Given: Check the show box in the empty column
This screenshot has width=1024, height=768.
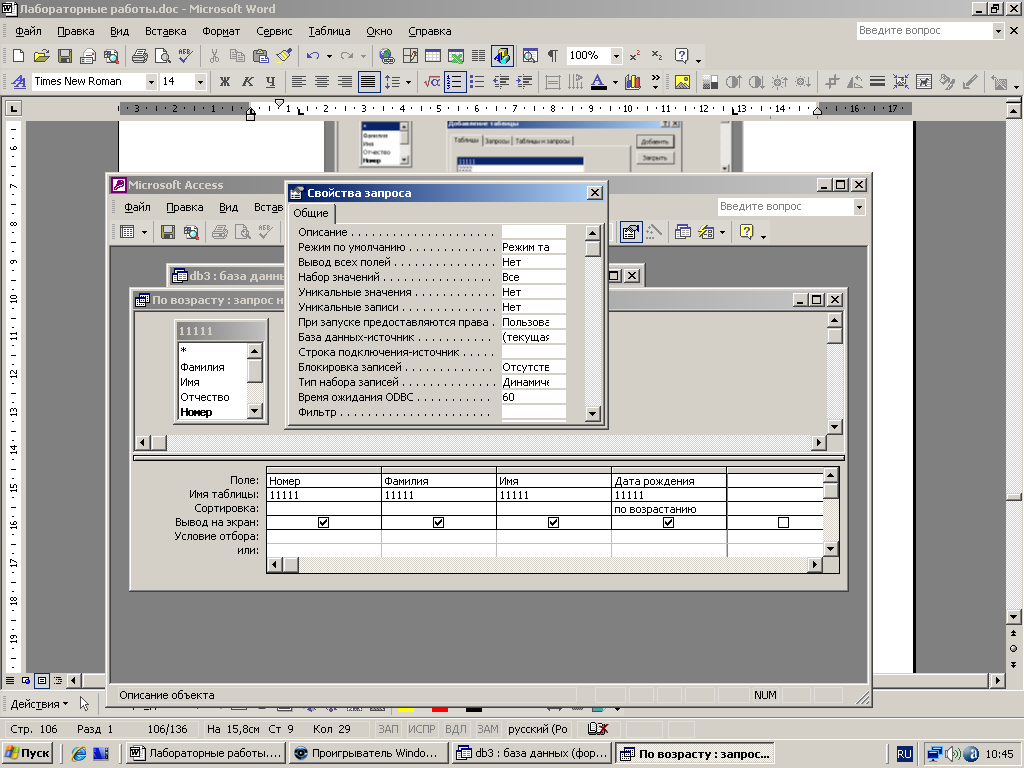Looking at the screenshot, I should [783, 522].
